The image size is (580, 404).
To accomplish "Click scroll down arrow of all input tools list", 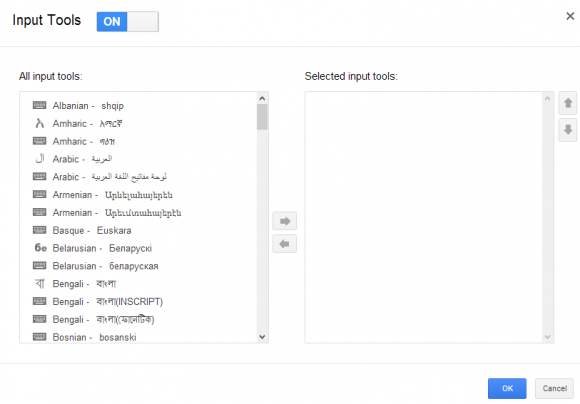I will [262, 337].
